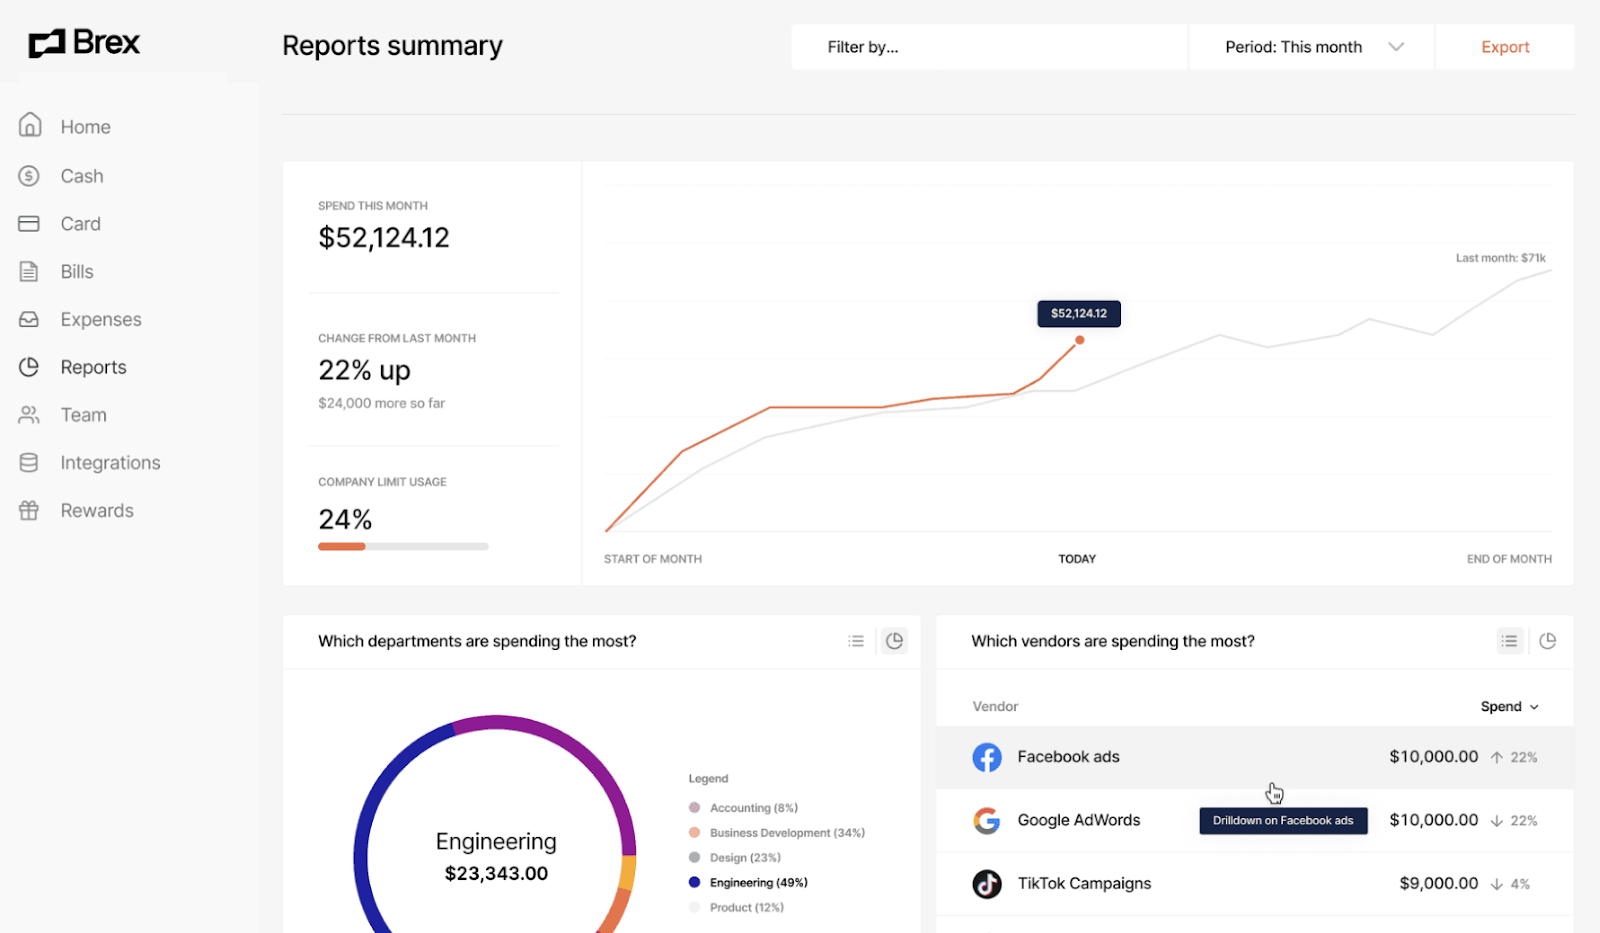Click the Expenses inbox icon
The image size is (1600, 933).
tap(29, 319)
